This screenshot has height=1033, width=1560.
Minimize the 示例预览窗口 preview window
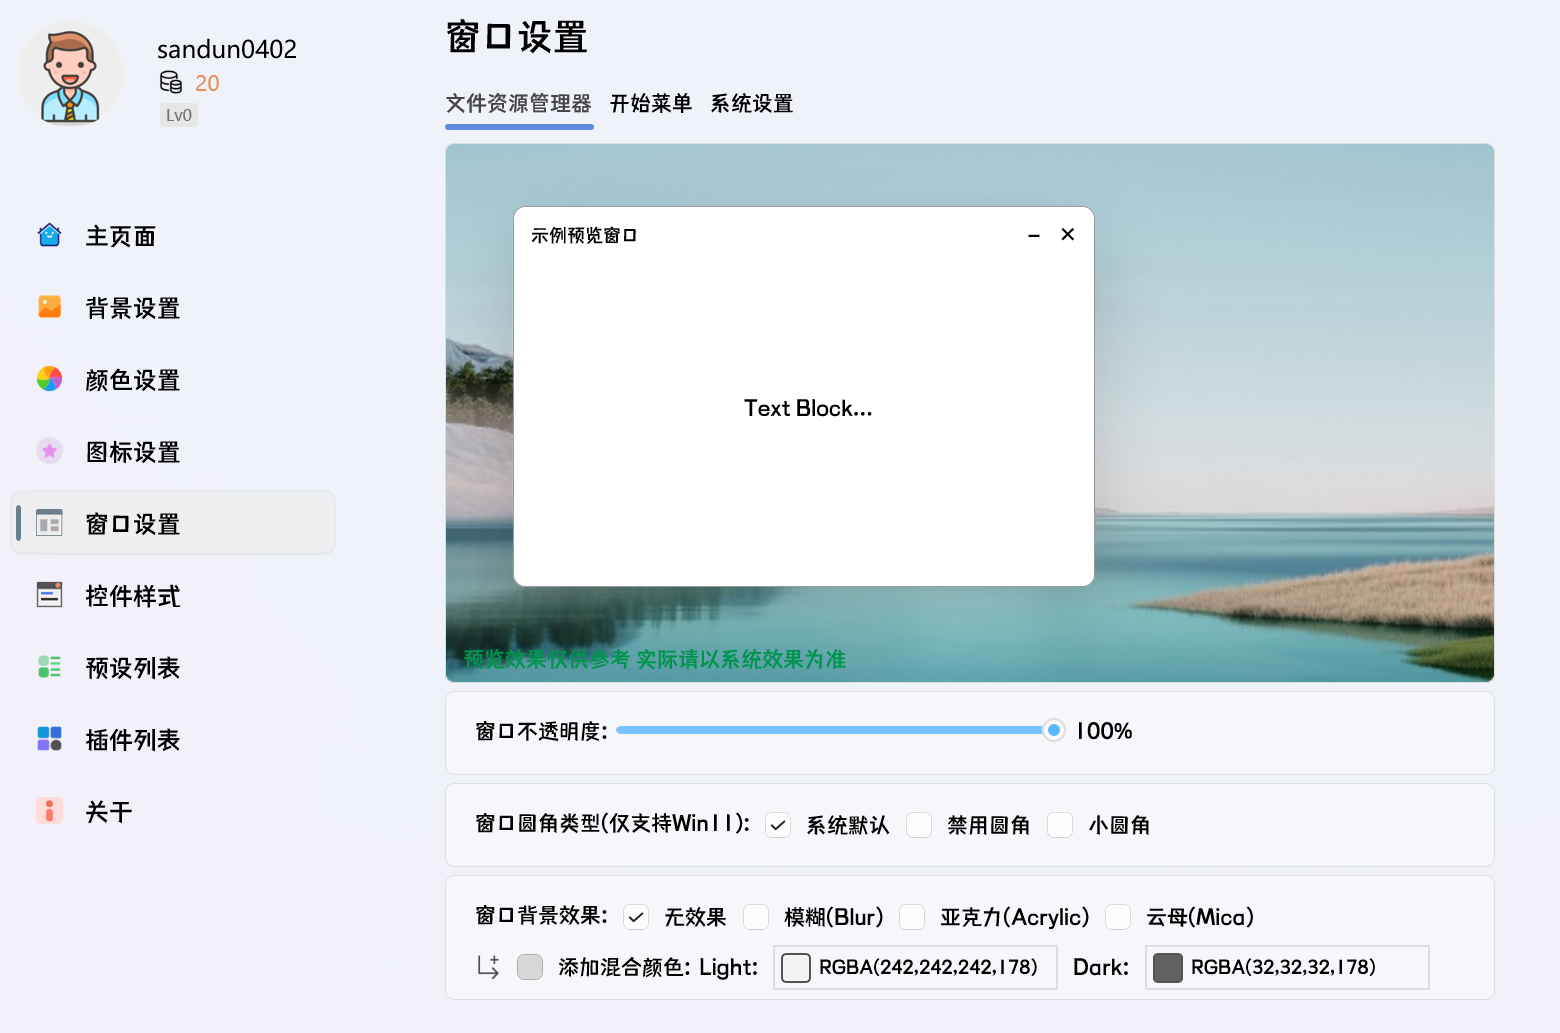coord(1034,235)
